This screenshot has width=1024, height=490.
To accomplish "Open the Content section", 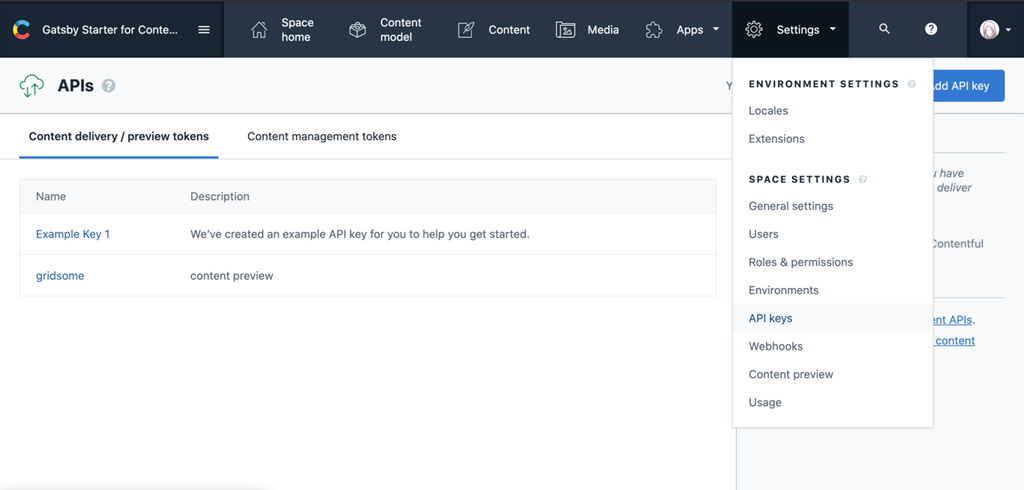I will click(494, 30).
